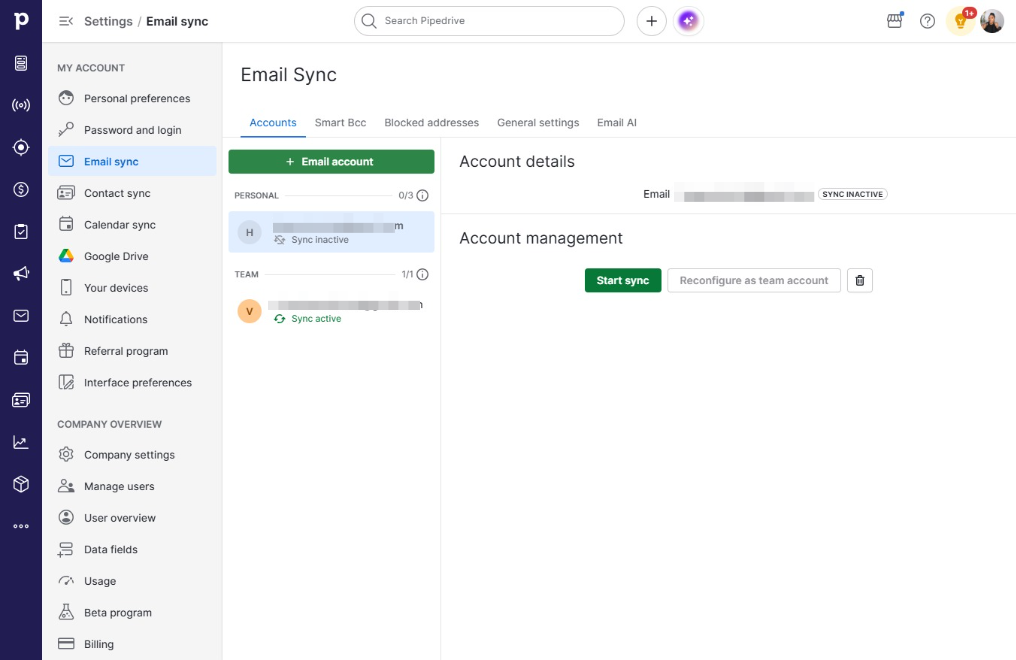Focus the Search Pipedrive field
This screenshot has width=1016, height=660.
click(489, 21)
